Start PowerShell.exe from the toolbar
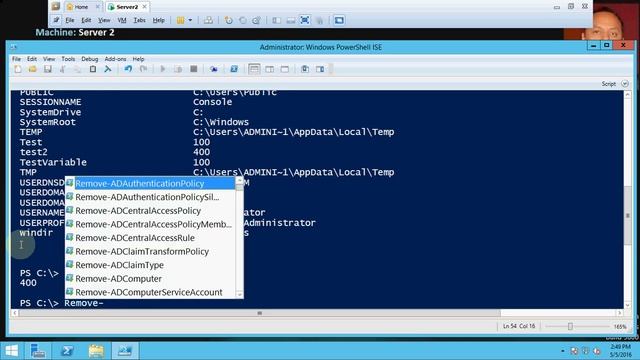 tap(234, 69)
